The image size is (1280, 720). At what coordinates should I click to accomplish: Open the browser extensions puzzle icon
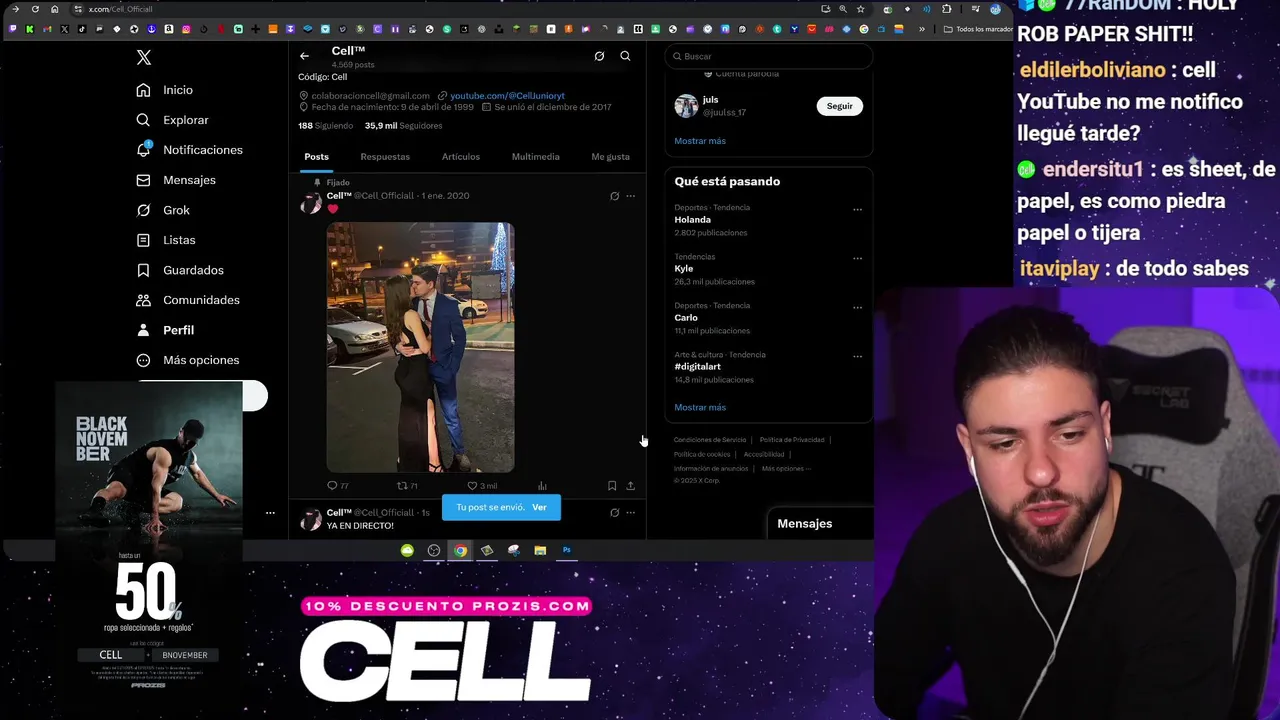947,9
